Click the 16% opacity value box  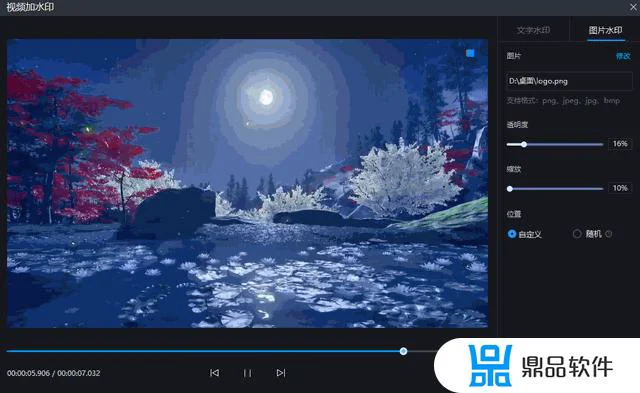pyautogui.click(x=620, y=144)
